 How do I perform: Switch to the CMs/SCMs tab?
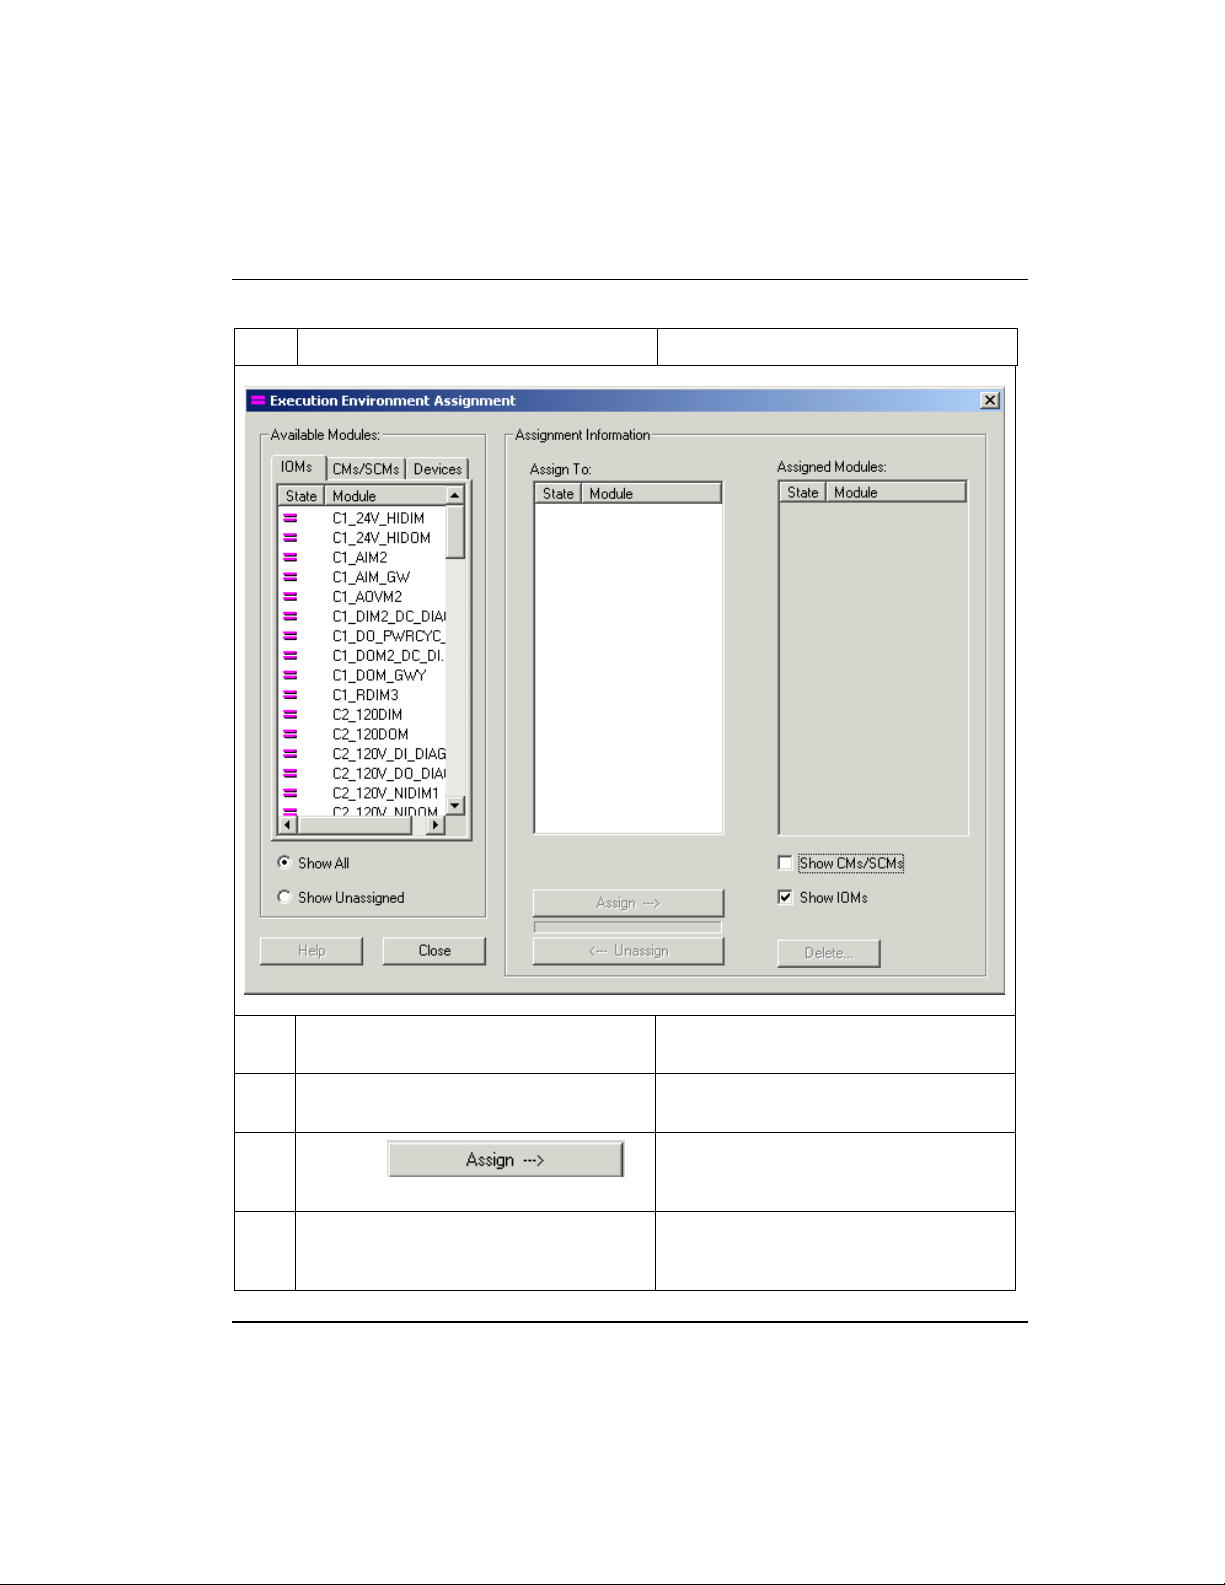pos(366,469)
